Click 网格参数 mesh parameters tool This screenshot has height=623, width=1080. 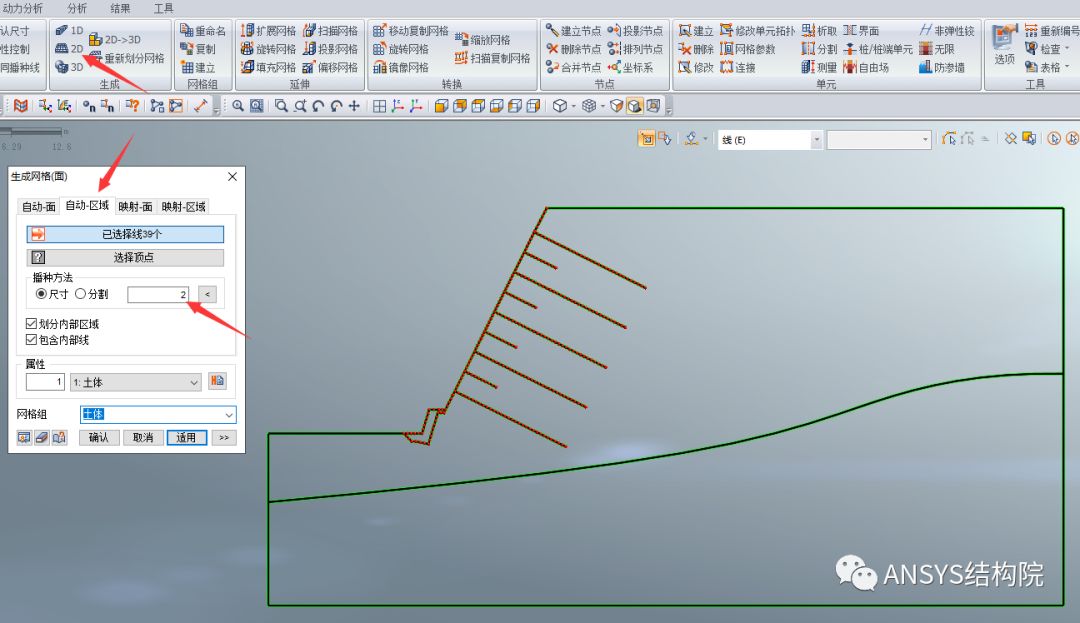click(x=747, y=49)
